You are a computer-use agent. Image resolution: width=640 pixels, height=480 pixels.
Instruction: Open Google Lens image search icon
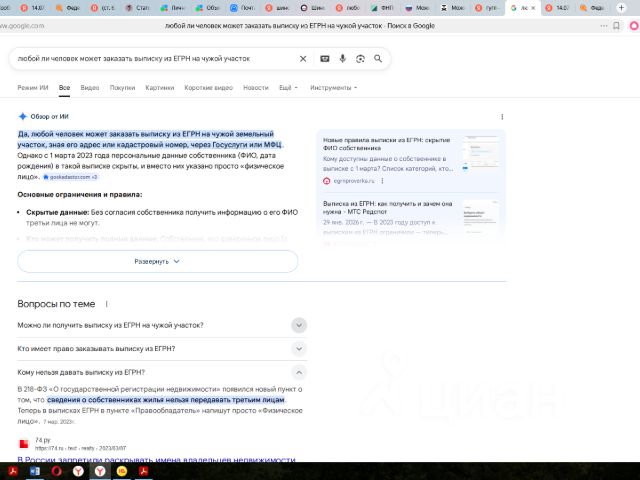point(360,59)
